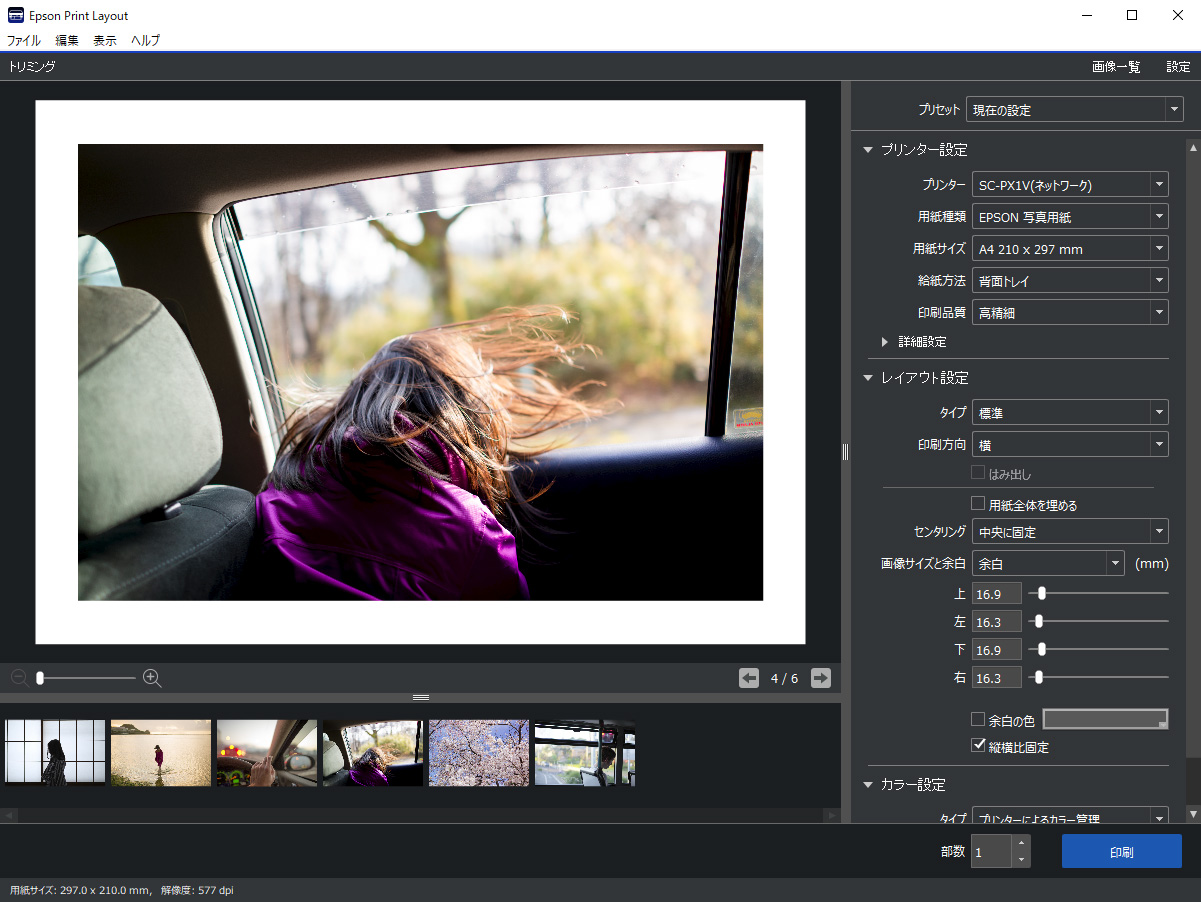The height and width of the screenshot is (902, 1201).
Task: Click the zoom in magnifier icon
Action: 152,678
